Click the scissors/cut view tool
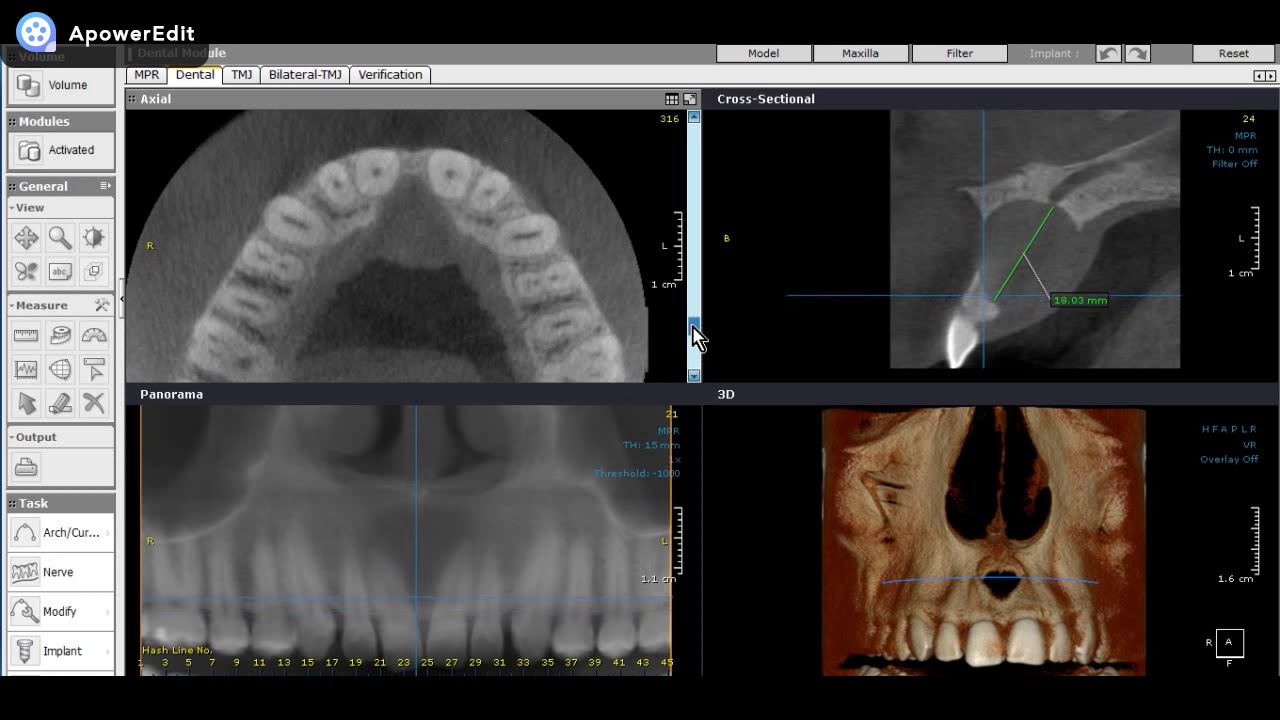Viewport: 1280px width, 720px height. (x=26, y=271)
